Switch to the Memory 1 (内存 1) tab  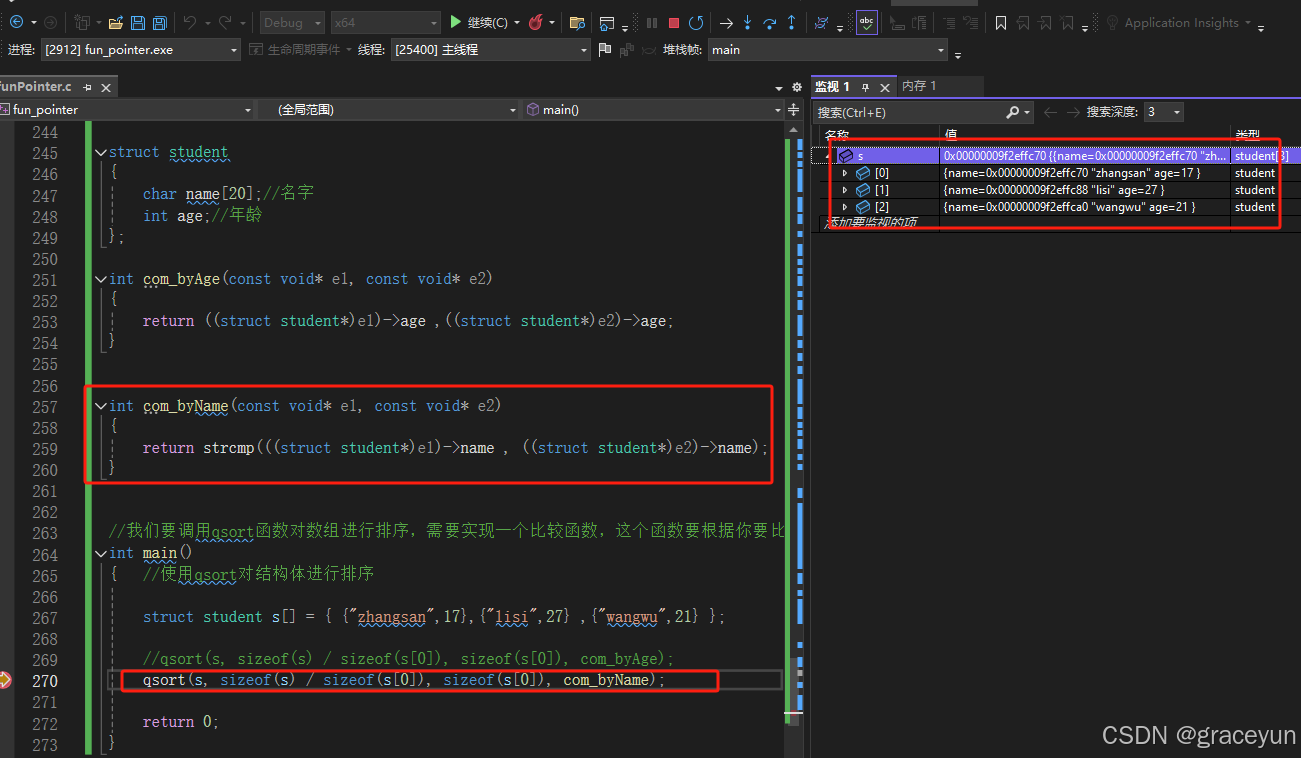[x=919, y=86]
